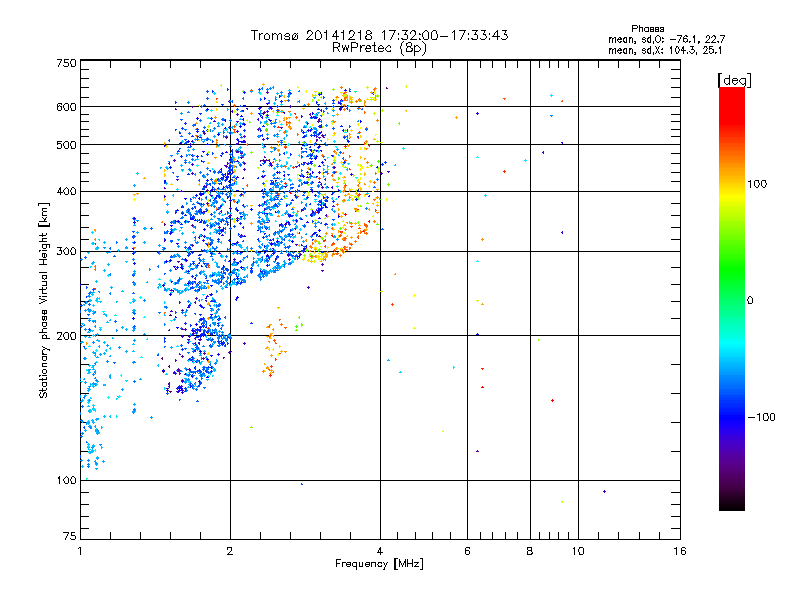Click the y-axis tick label '750'

(66, 63)
